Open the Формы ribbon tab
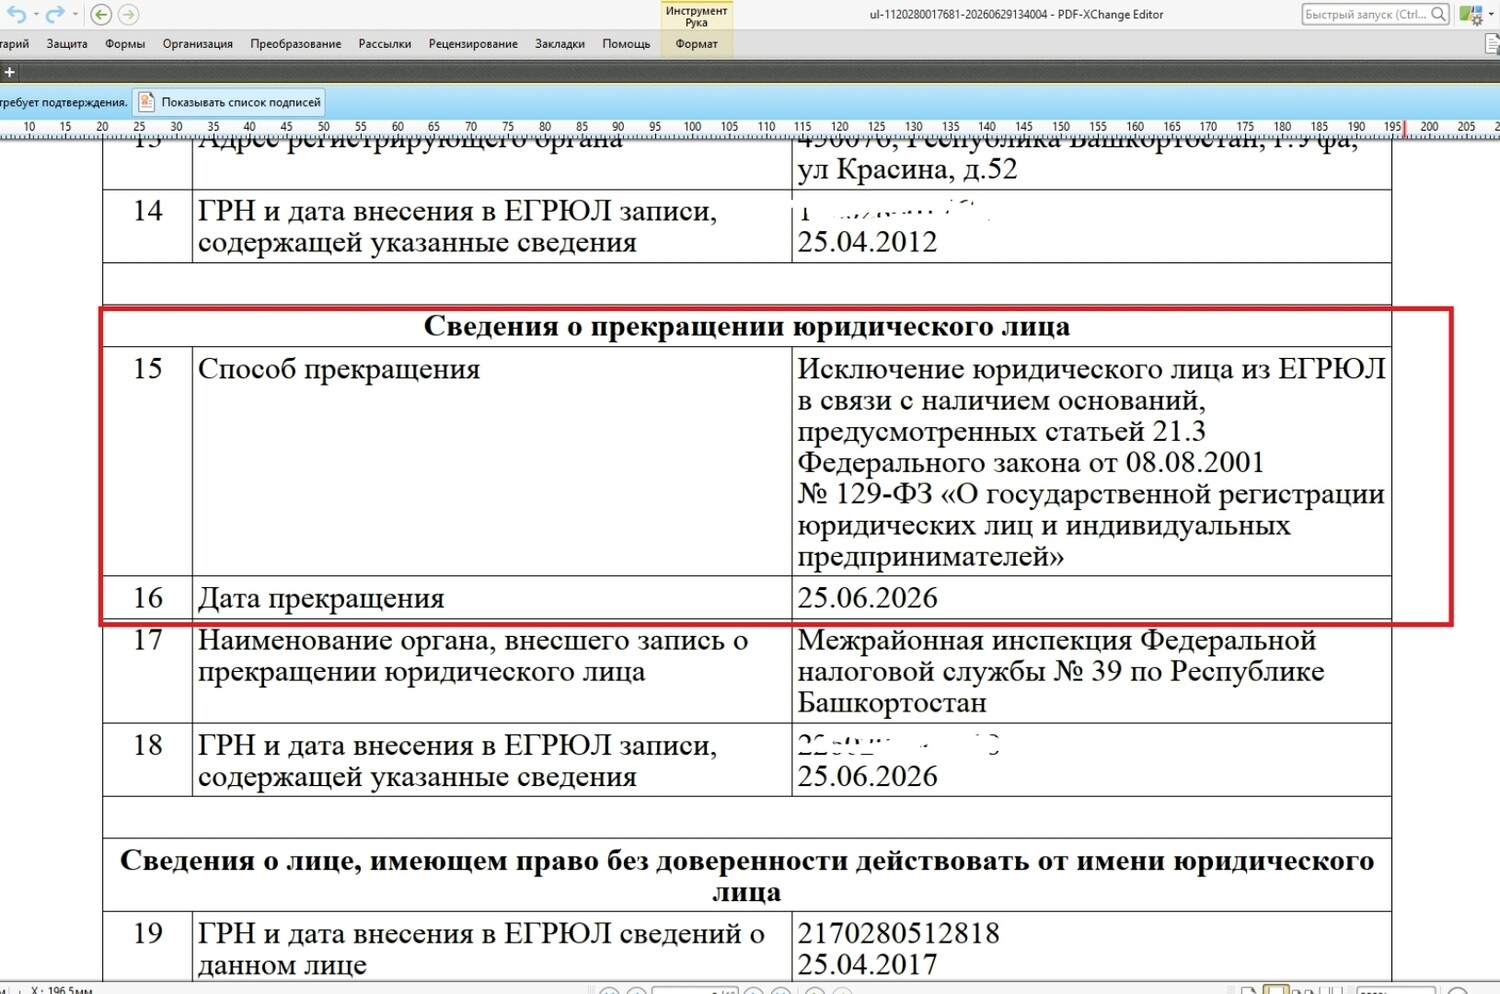The width and height of the screenshot is (1500, 994). [125, 44]
